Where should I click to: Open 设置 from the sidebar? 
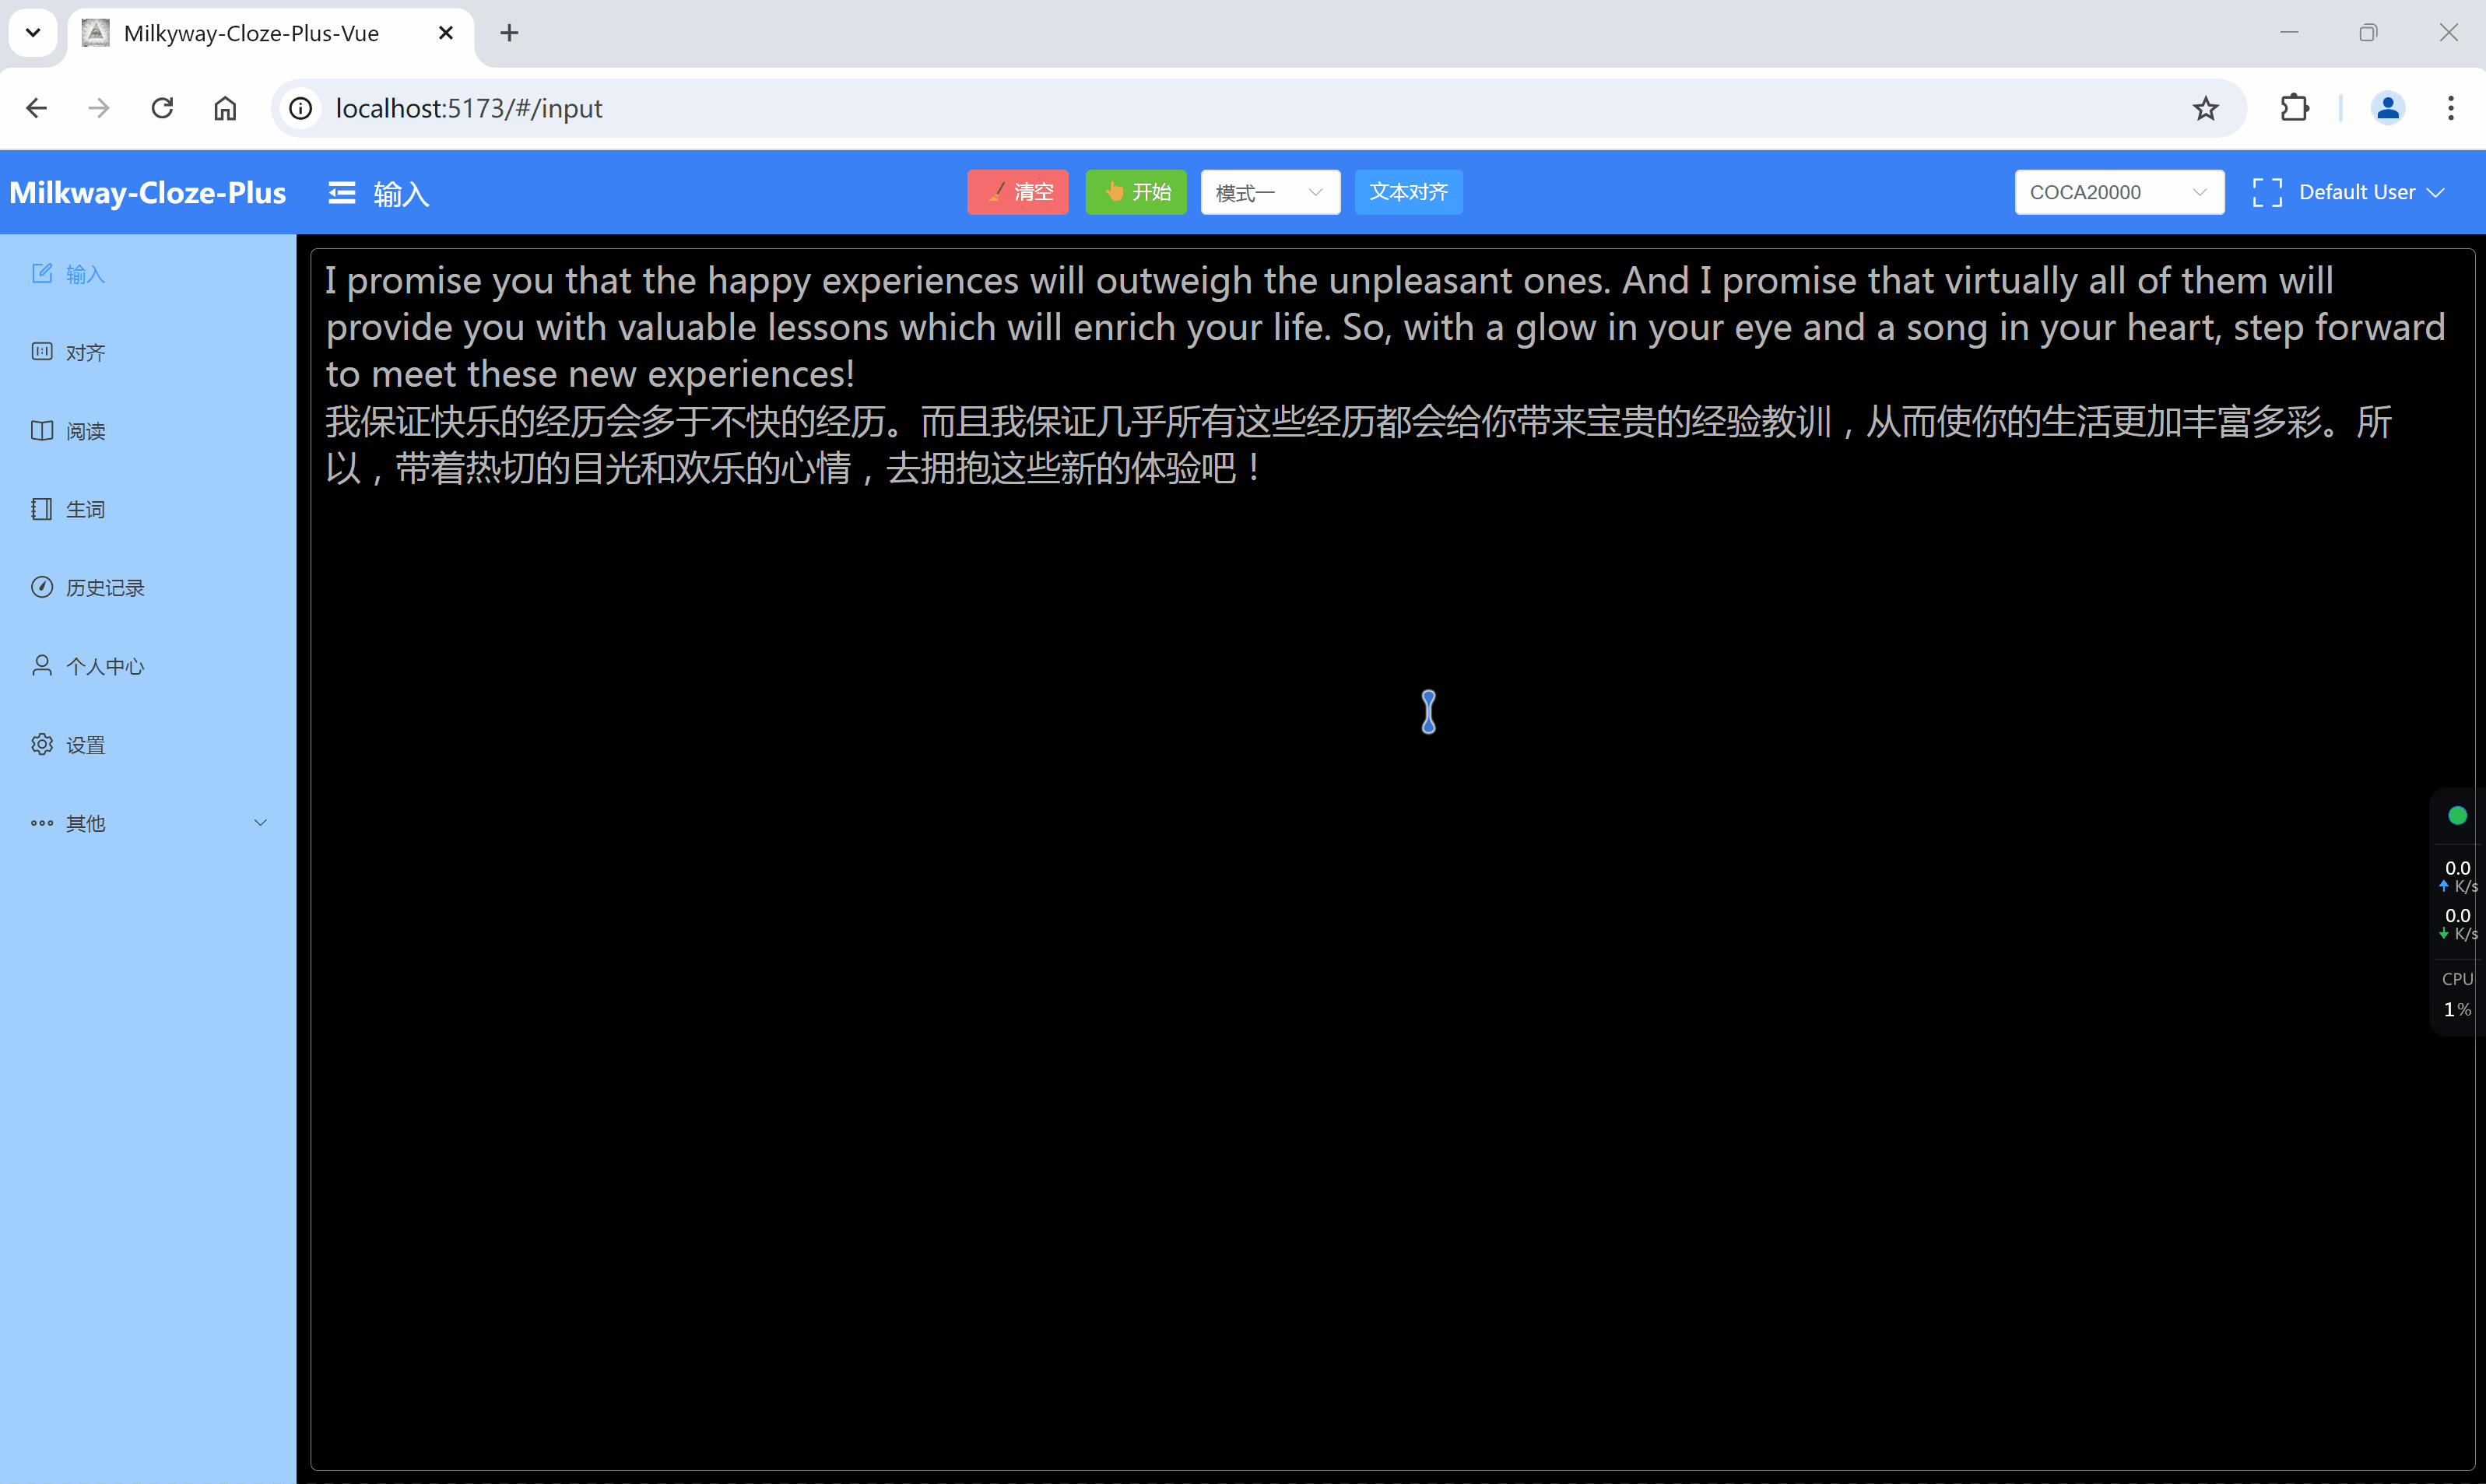tap(148, 745)
